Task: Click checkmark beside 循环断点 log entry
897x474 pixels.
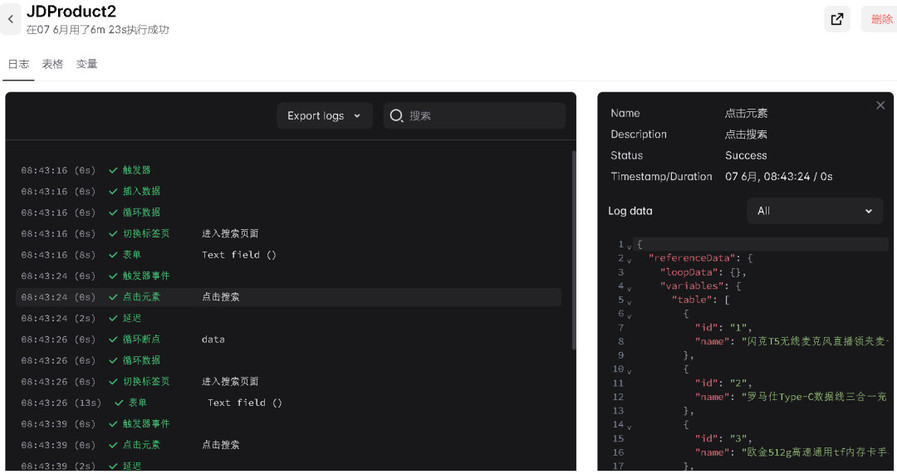Action: 113,339
